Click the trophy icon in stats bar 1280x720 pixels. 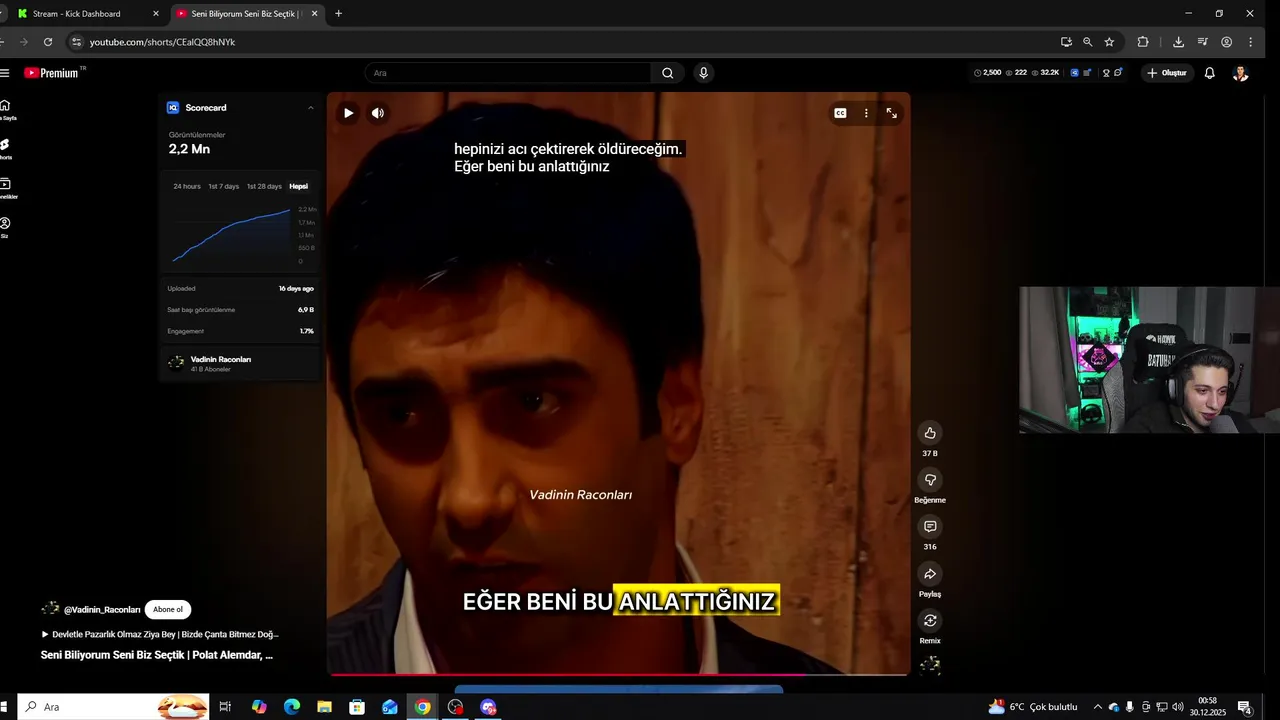click(1106, 73)
